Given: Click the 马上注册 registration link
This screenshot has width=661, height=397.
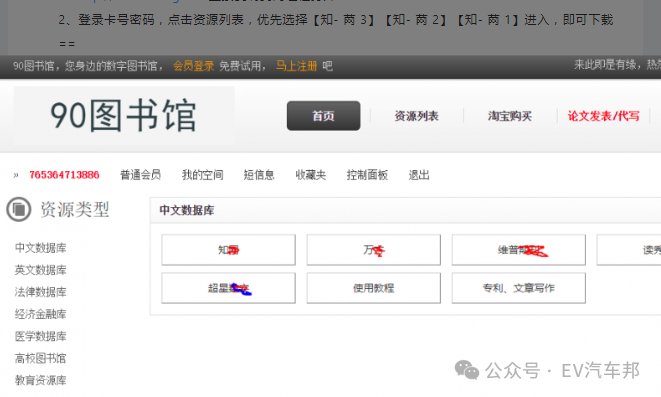Looking at the screenshot, I should (296, 66).
